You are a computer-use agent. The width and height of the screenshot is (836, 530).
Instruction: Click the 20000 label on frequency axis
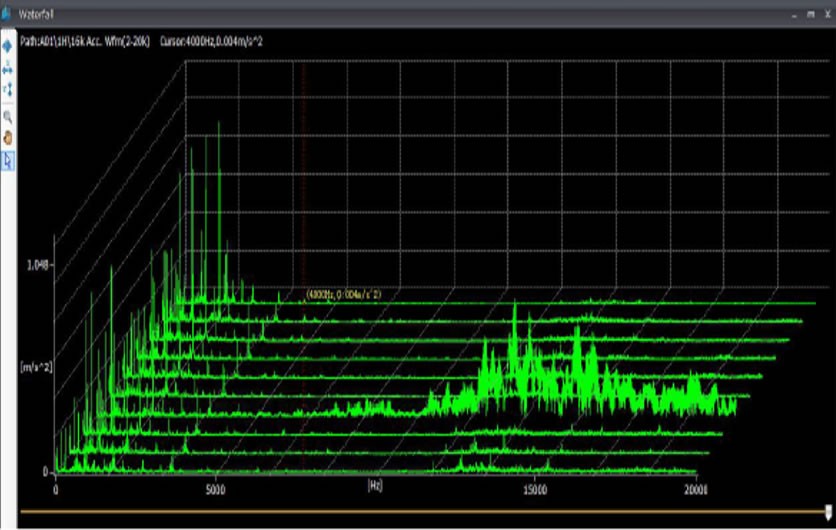point(696,490)
